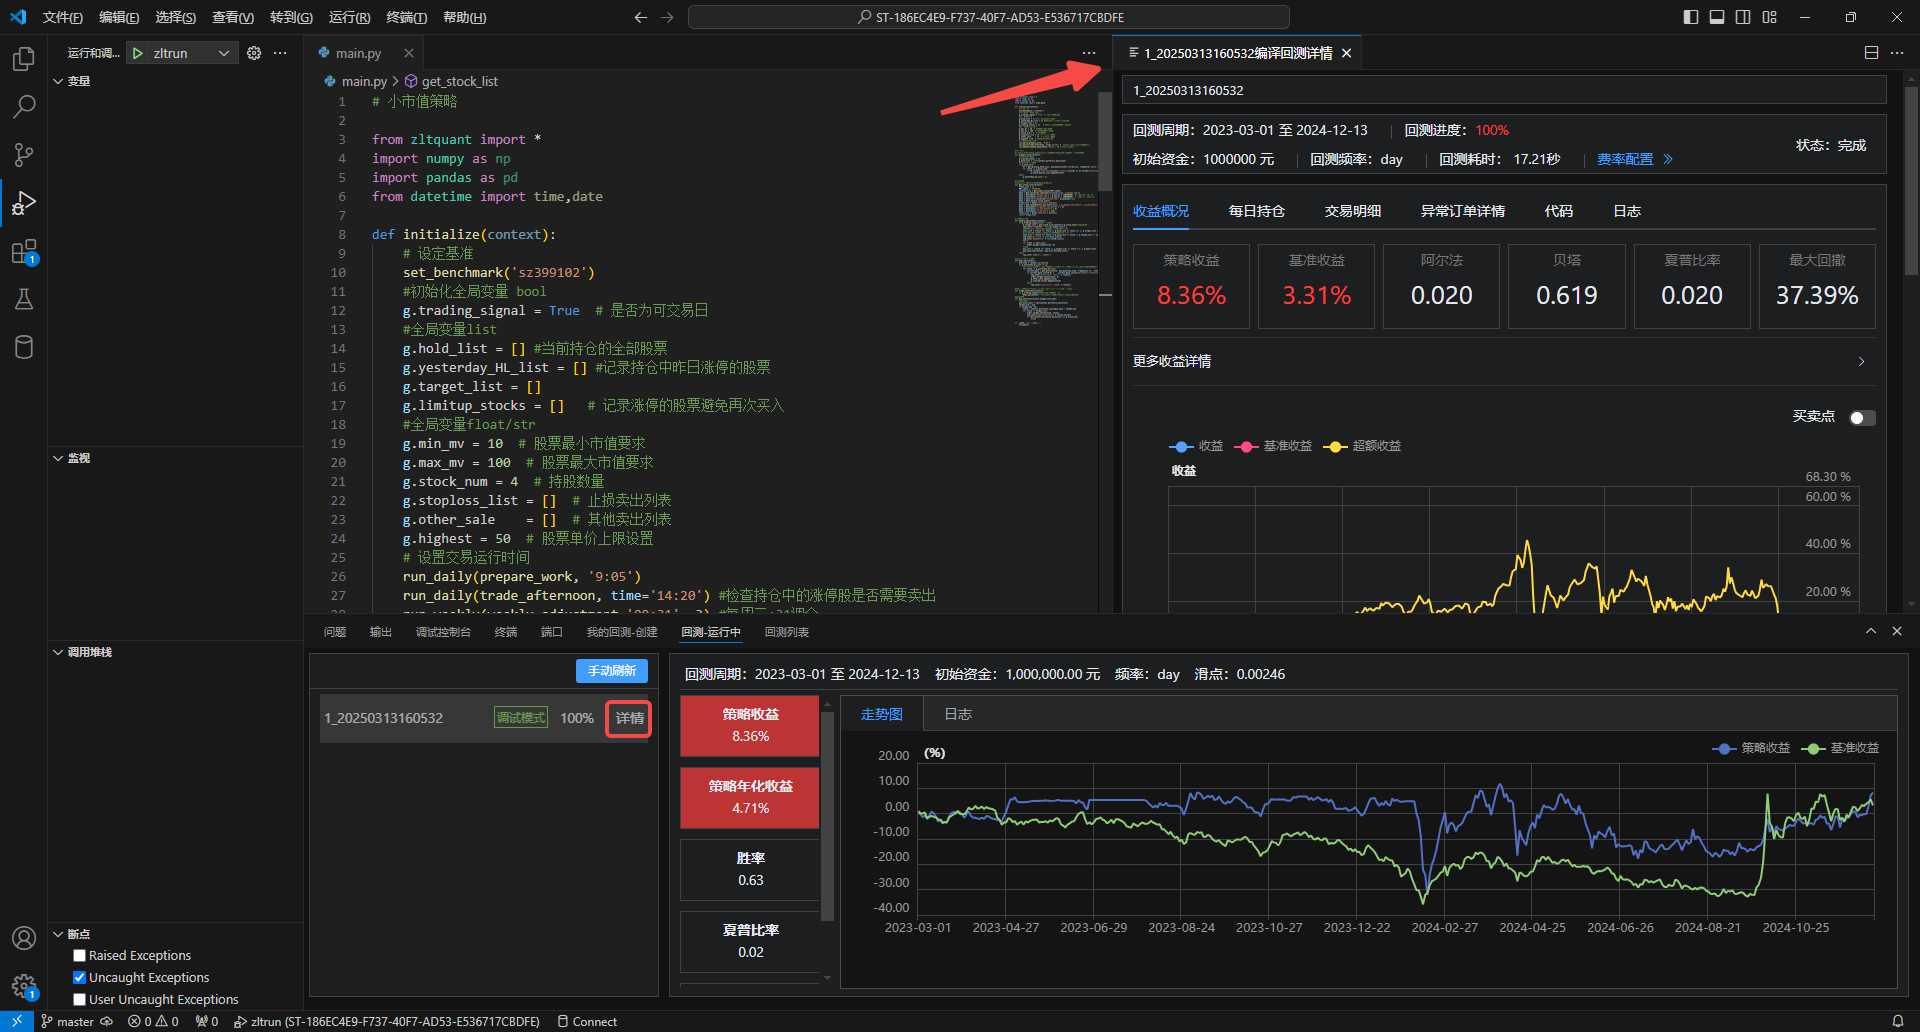Uncheck Uncaught Exceptions breakpoint
The height and width of the screenshot is (1032, 1920).
pyautogui.click(x=80, y=978)
